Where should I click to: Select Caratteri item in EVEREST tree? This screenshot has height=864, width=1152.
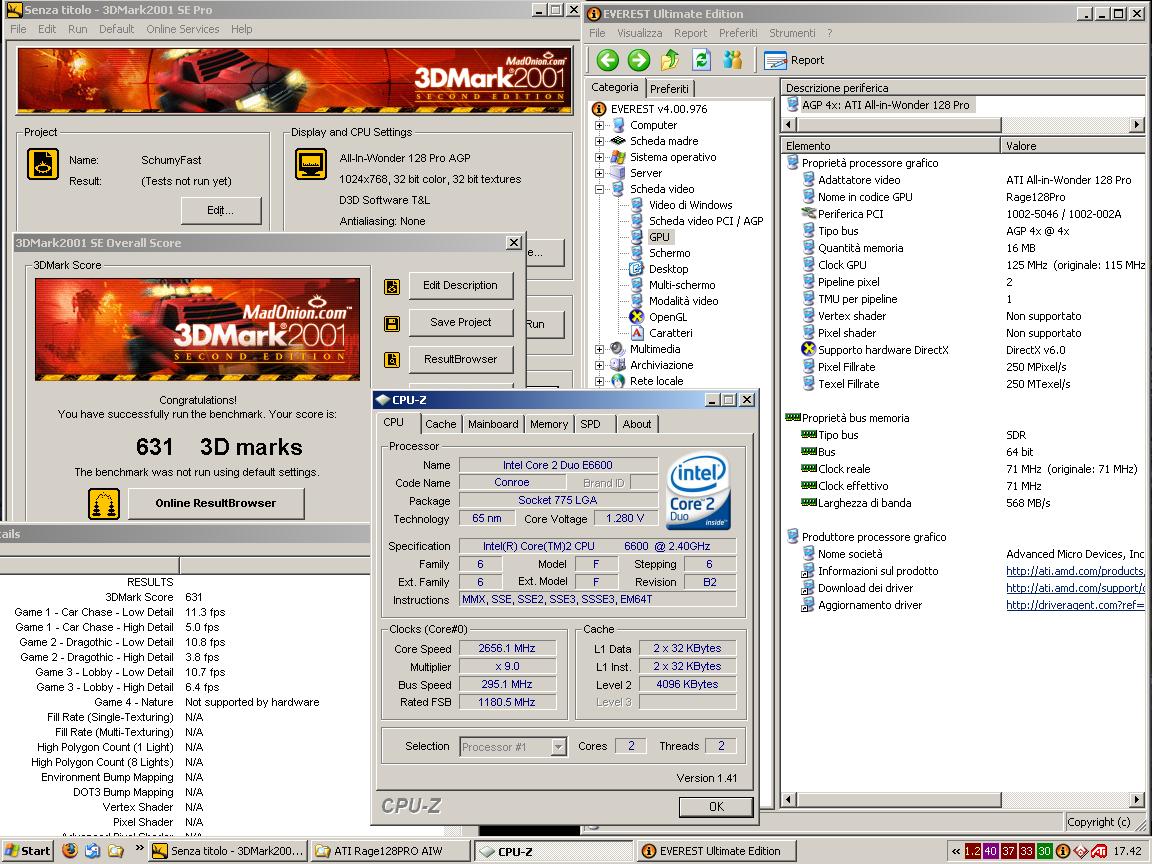(670, 334)
